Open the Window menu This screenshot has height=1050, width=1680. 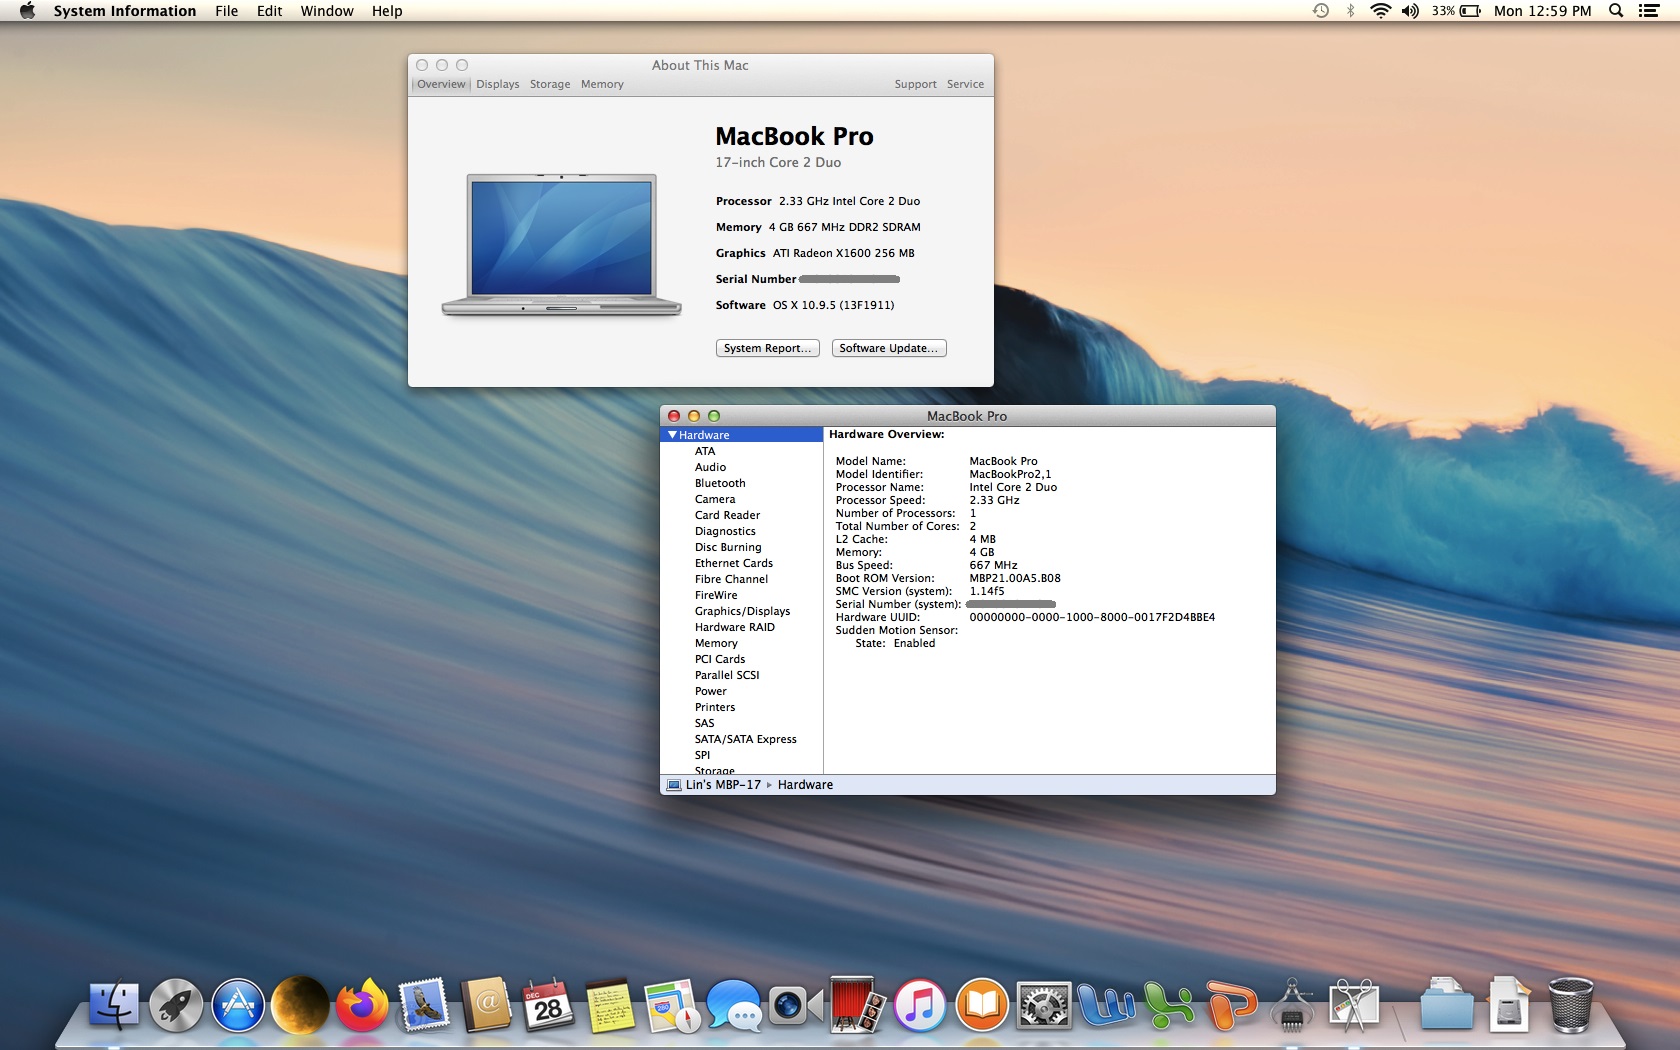tap(327, 11)
